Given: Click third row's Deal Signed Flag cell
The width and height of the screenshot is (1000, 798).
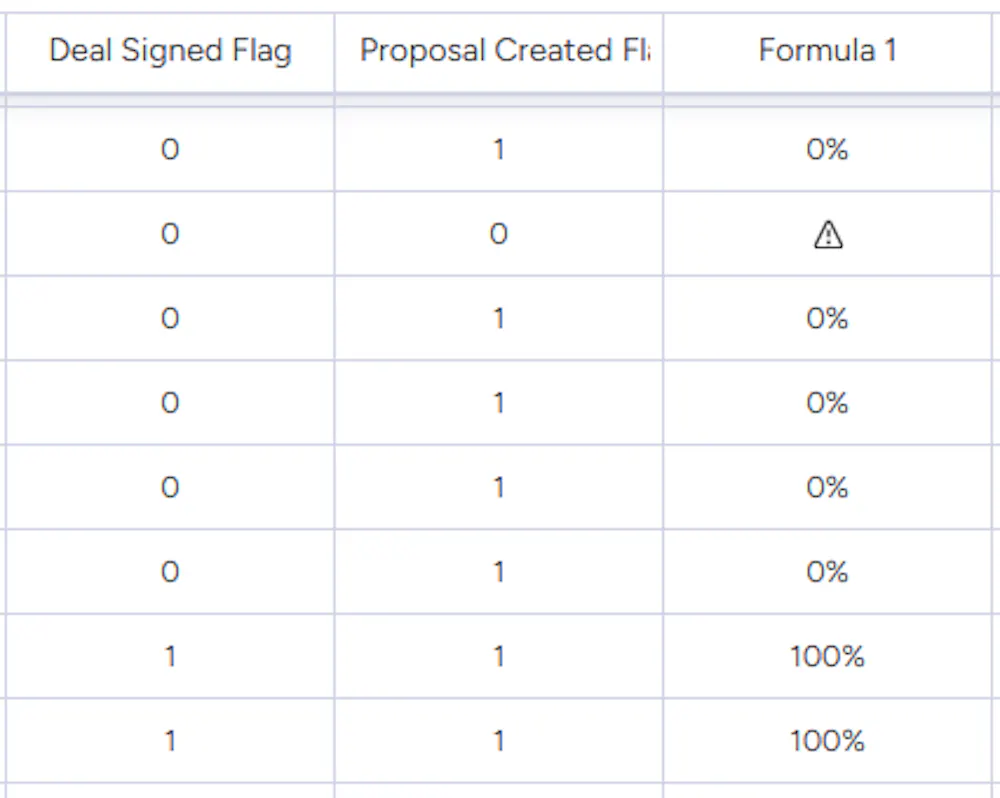Looking at the screenshot, I should pyautogui.click(x=170, y=319).
